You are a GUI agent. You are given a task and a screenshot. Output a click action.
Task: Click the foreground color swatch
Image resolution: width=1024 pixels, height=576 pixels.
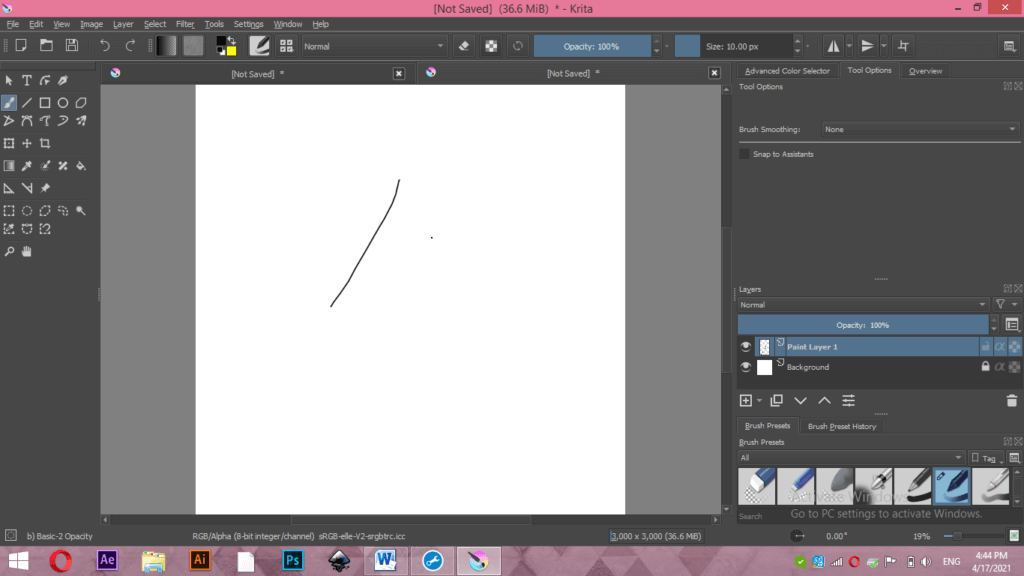tap(221, 41)
